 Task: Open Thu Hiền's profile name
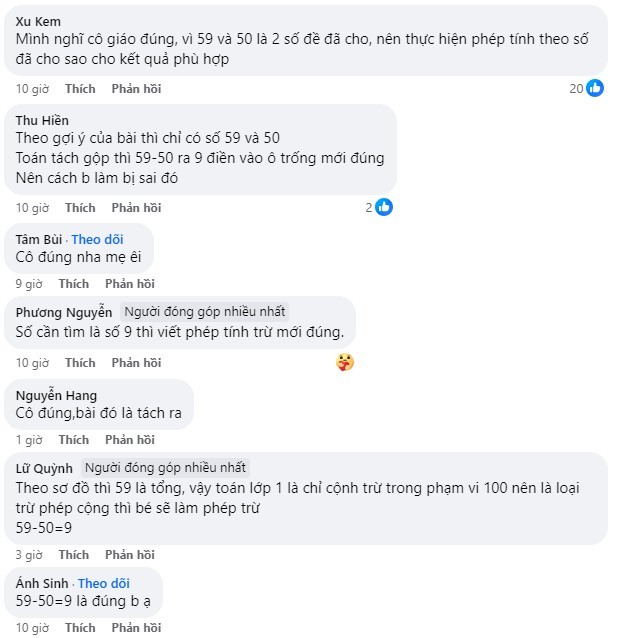pyautogui.click(x=43, y=121)
